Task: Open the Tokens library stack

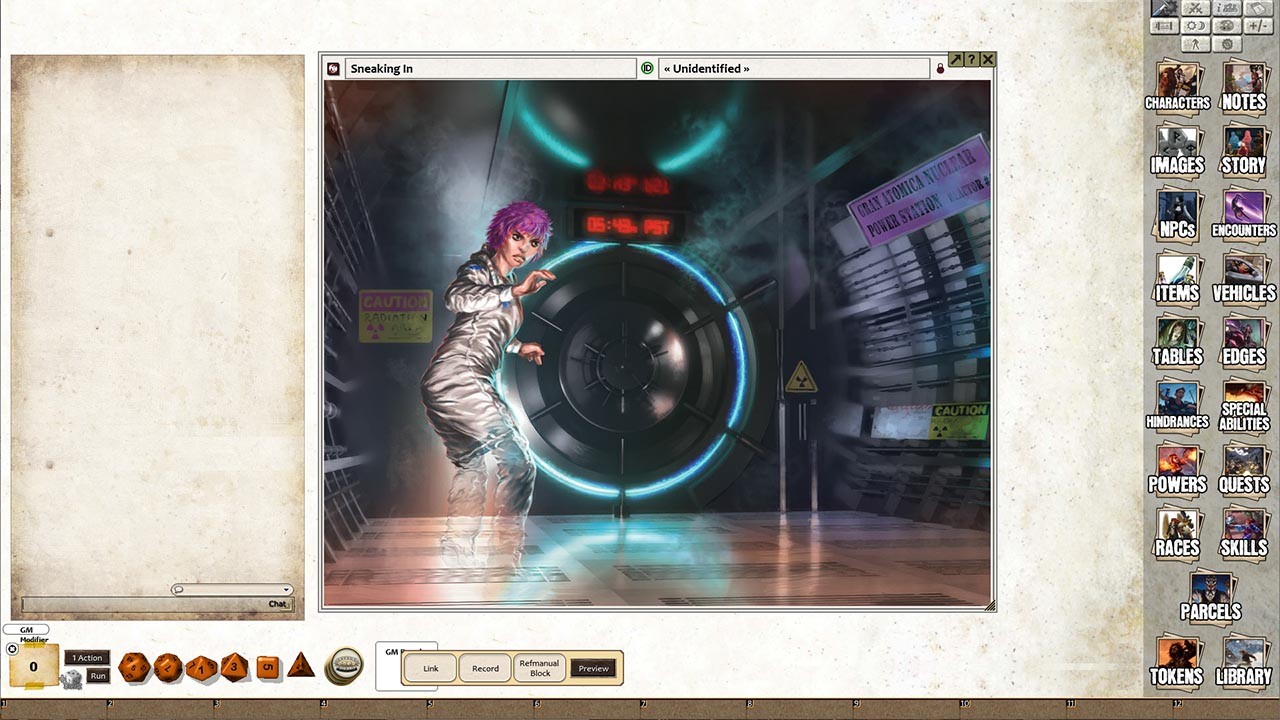Action: tap(1176, 661)
